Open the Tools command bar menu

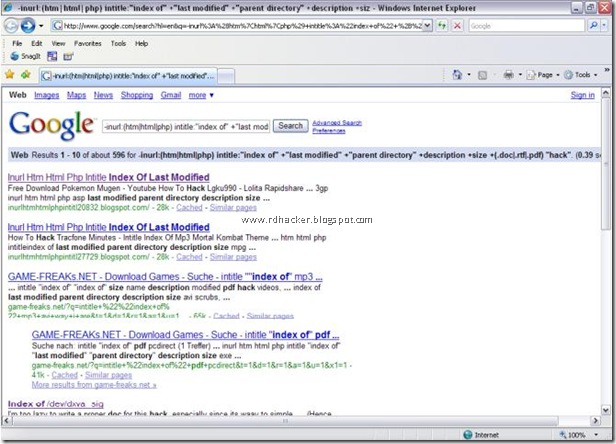[x=581, y=75]
